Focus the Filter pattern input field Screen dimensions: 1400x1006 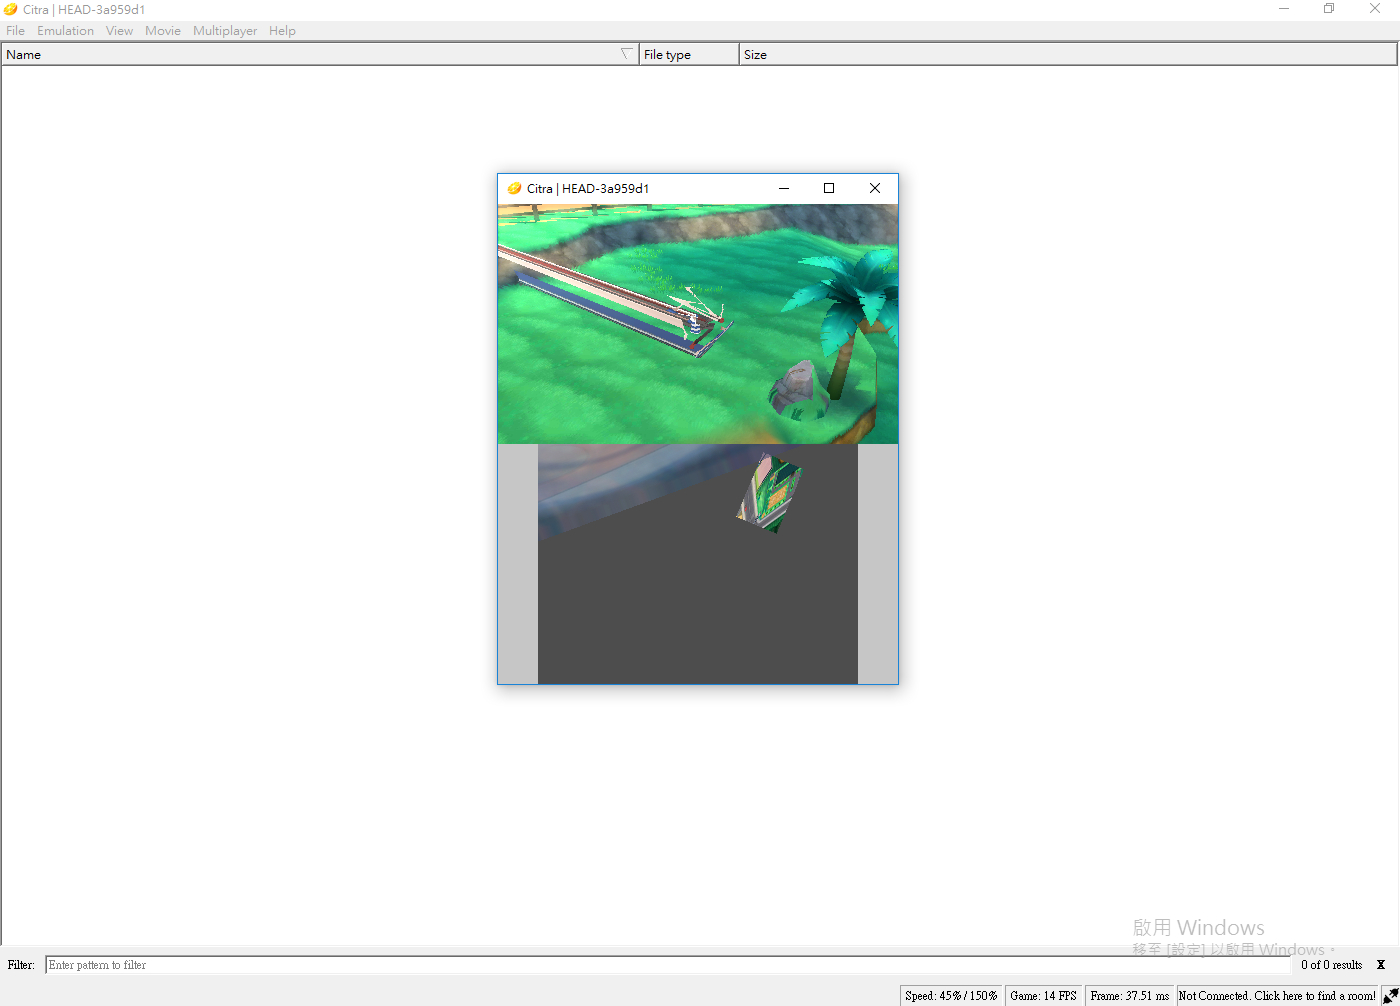pyautogui.click(x=668, y=965)
